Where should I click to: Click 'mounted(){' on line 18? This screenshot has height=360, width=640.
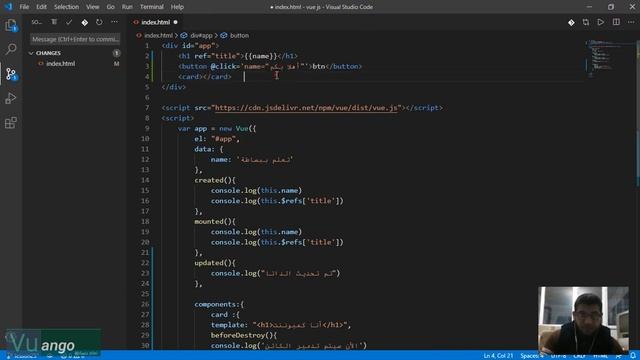(x=215, y=222)
